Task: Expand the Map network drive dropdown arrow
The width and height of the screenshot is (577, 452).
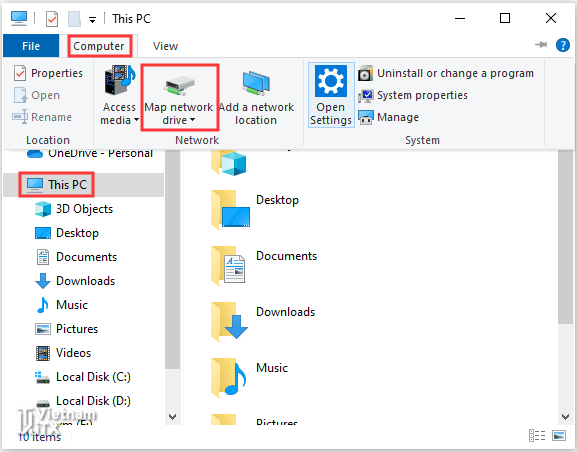Action: tap(192, 120)
